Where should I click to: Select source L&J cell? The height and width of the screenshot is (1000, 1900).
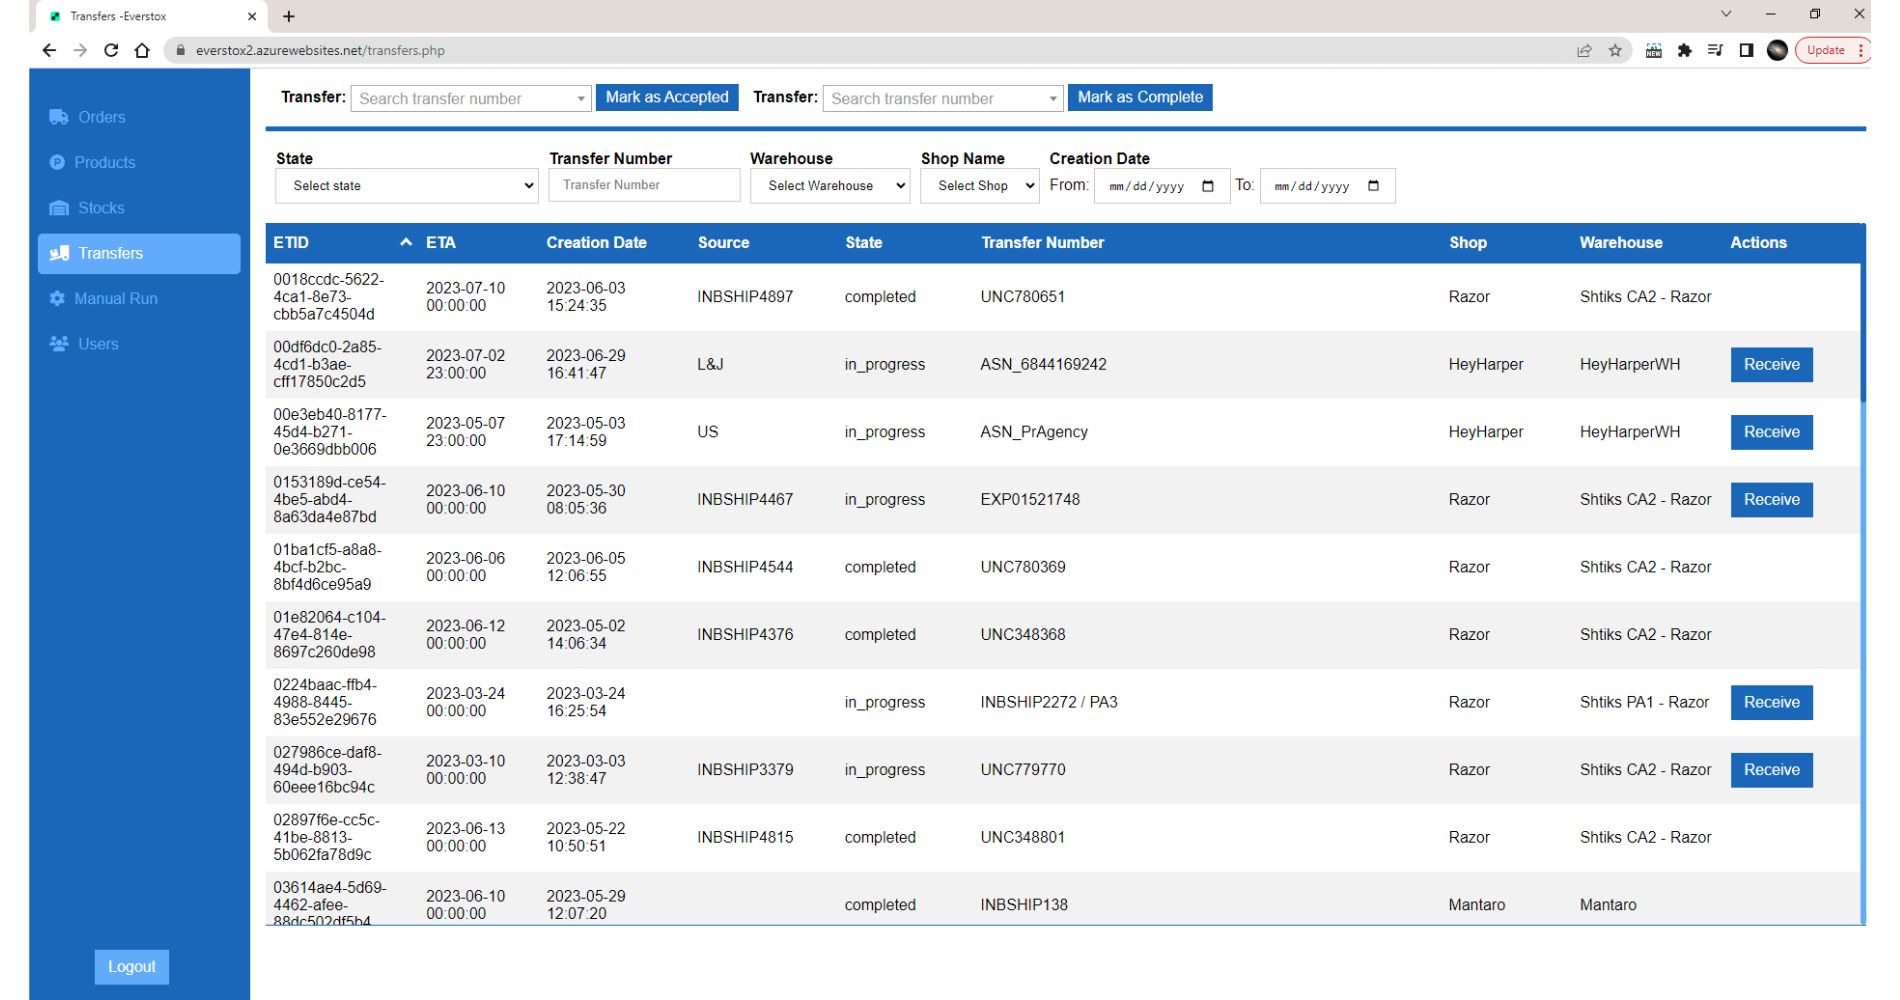click(x=710, y=364)
